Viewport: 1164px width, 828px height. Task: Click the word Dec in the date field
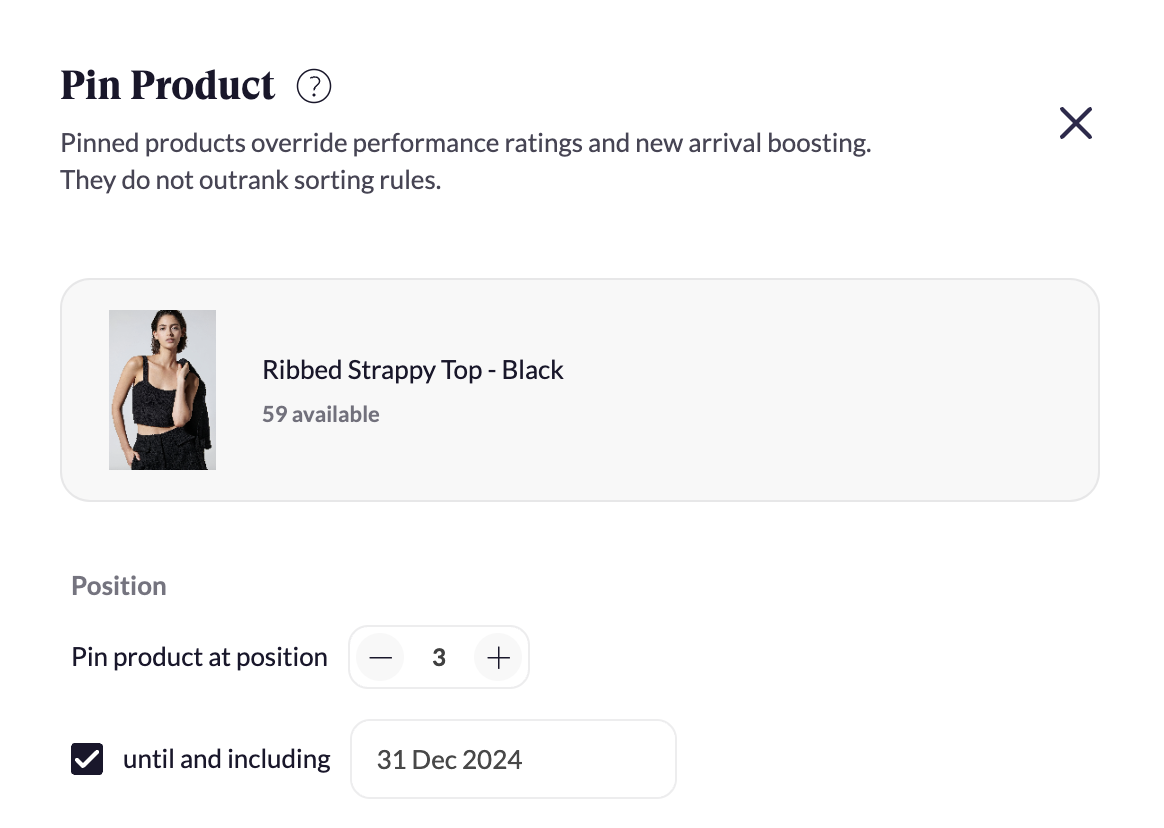[x=434, y=760]
